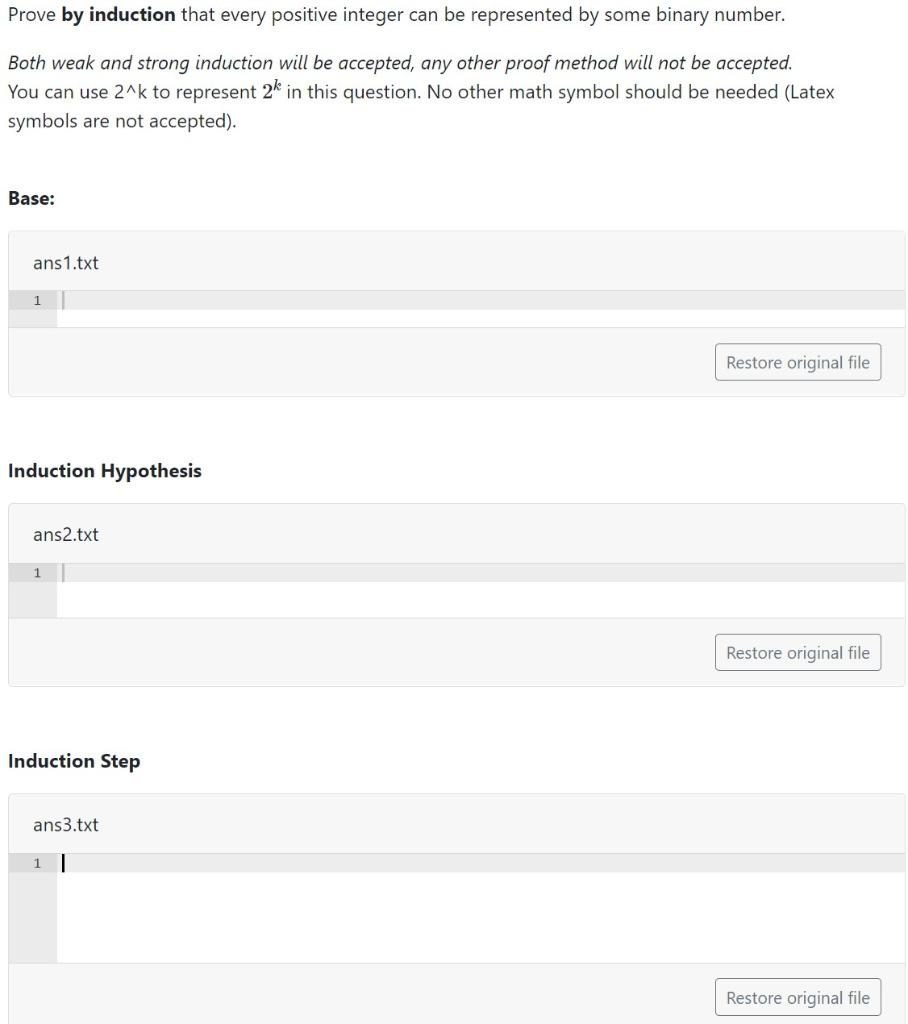Viewport: 908px width, 1024px height.
Task: Click the line number gutter in ans2.txt editor
Action: [x=36, y=572]
